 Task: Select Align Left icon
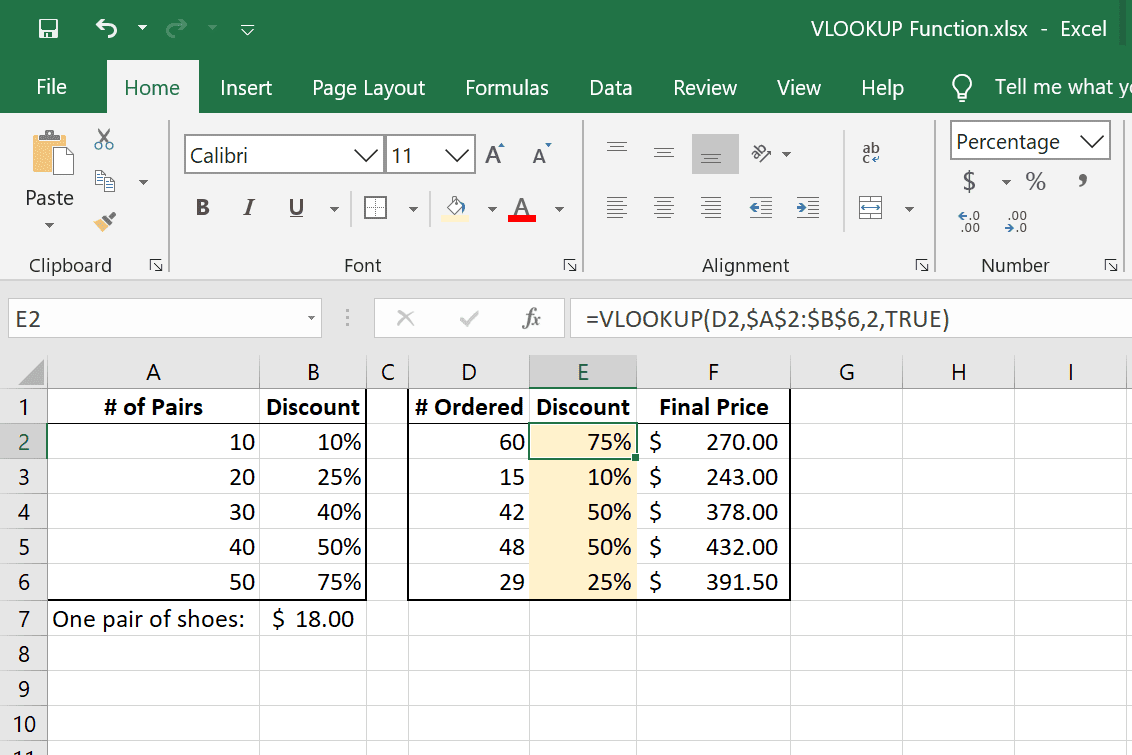point(617,208)
